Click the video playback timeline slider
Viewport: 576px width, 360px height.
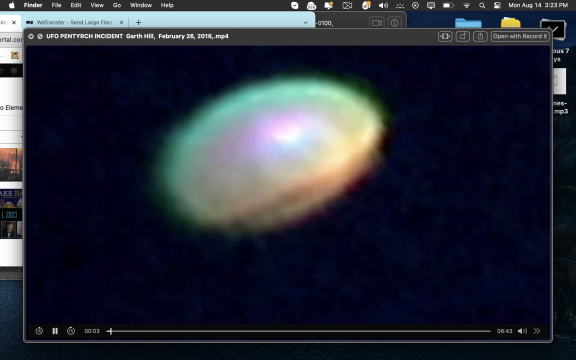tap(300, 331)
